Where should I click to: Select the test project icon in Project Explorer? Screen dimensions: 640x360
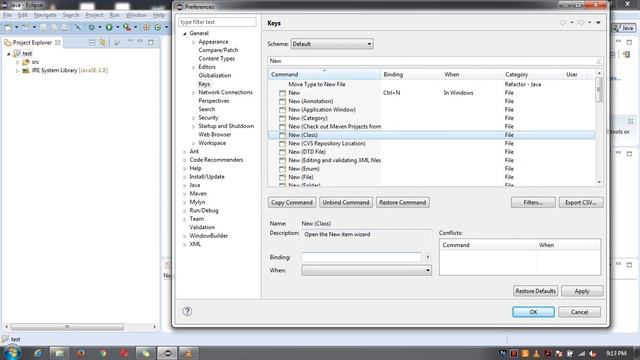point(16,53)
